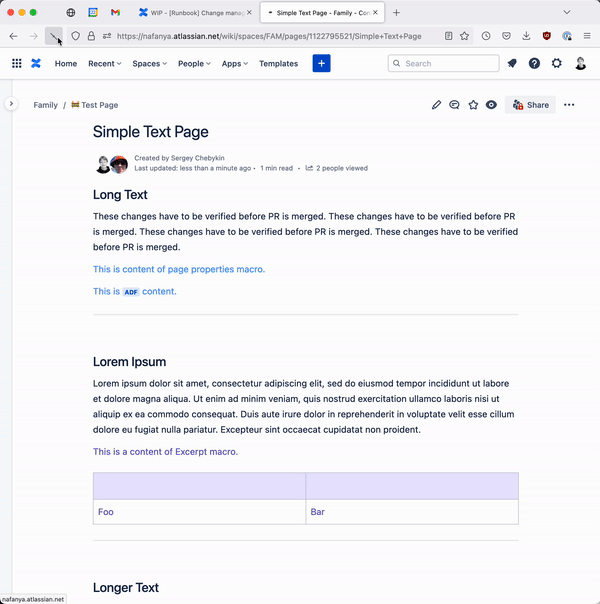Open the pinned Gmail tab

(115, 13)
